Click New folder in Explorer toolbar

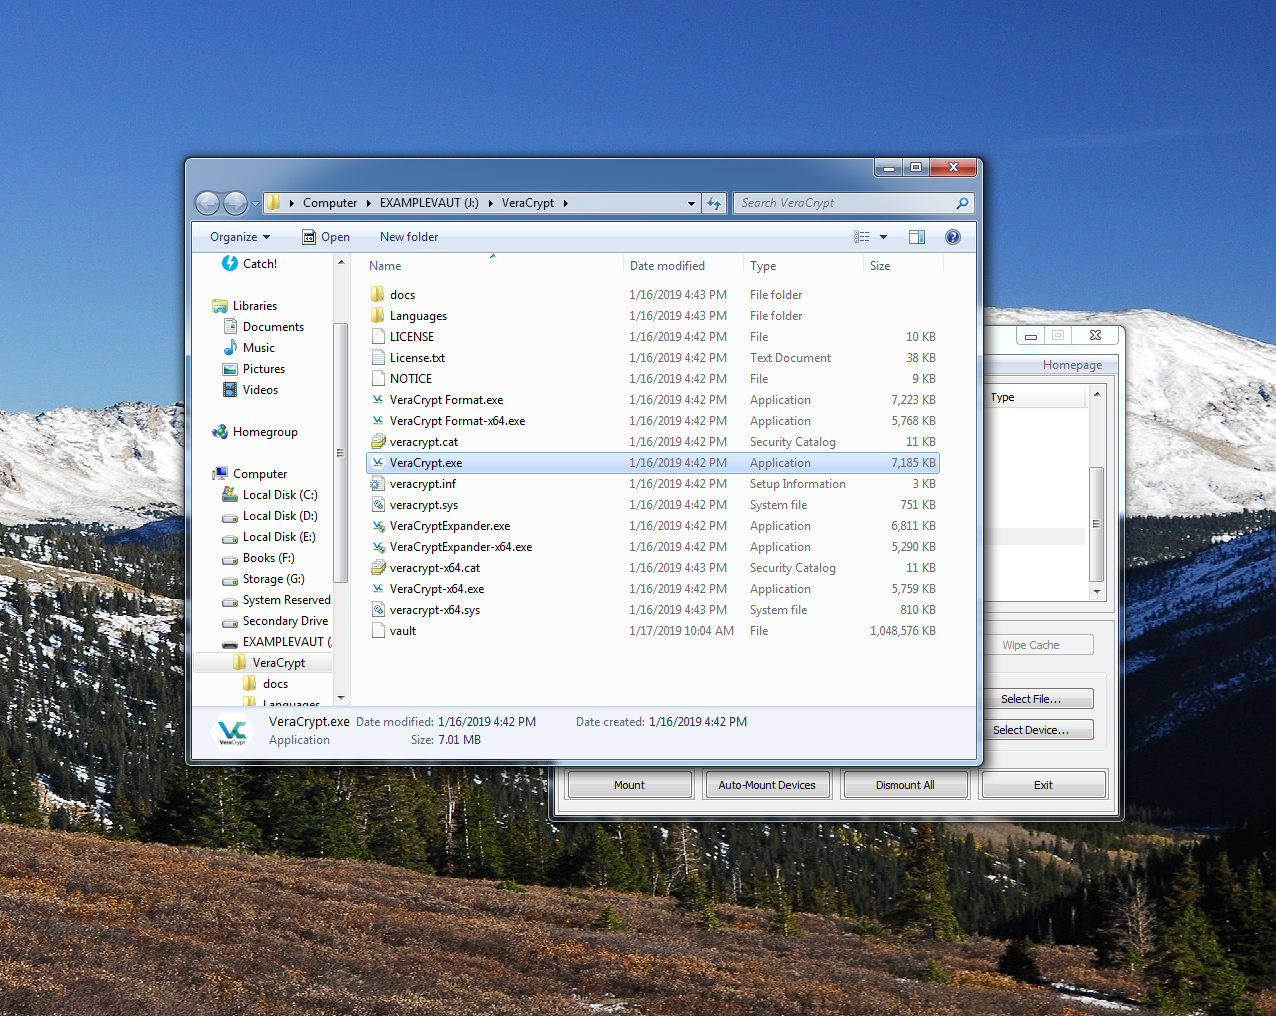click(x=409, y=237)
